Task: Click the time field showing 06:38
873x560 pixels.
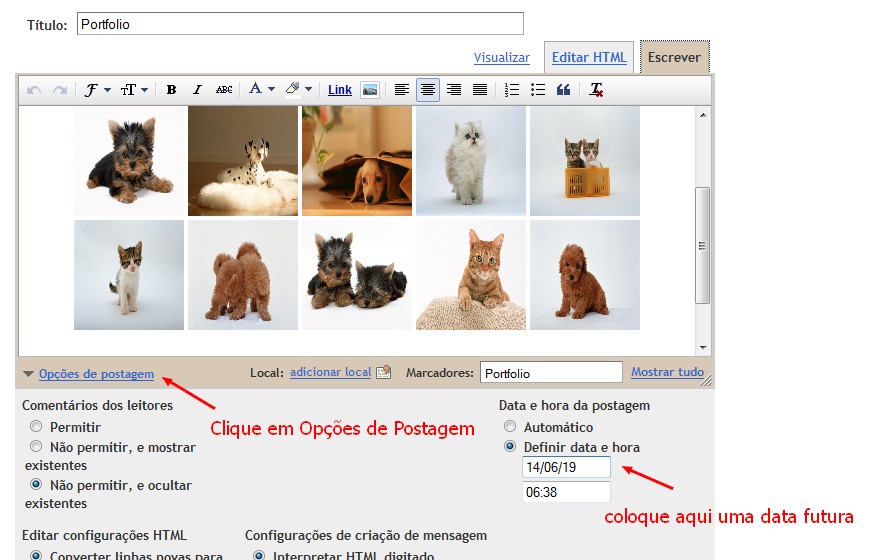Action: click(x=566, y=492)
